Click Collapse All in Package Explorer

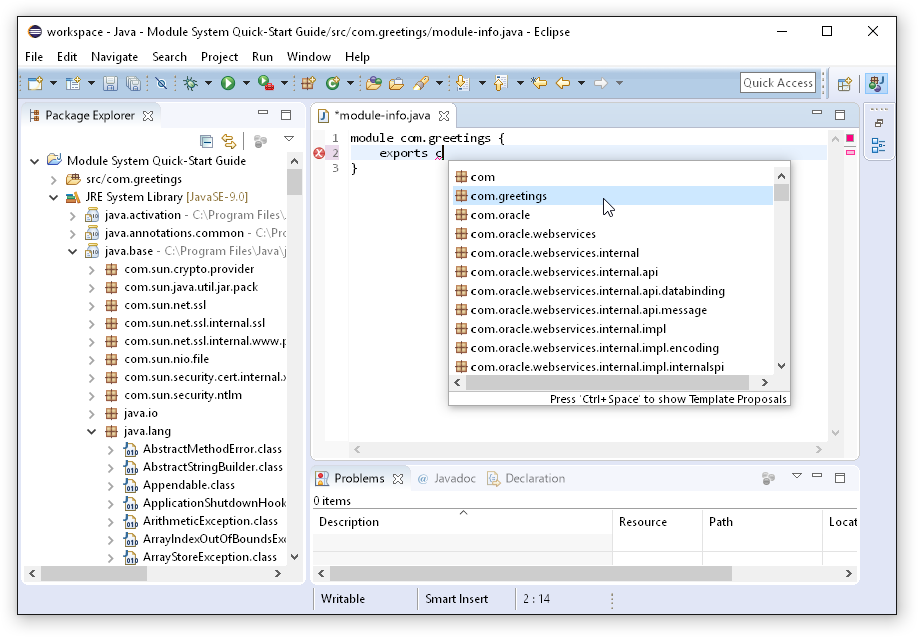tap(207, 141)
